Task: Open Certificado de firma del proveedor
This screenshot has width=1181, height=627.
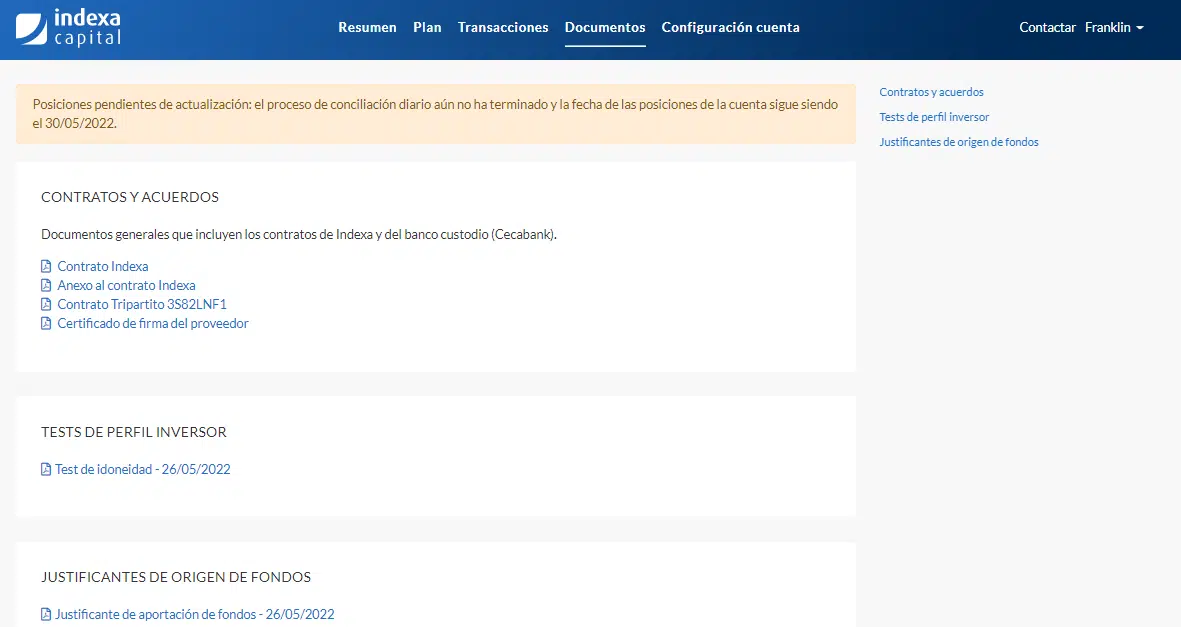Action: tap(153, 323)
